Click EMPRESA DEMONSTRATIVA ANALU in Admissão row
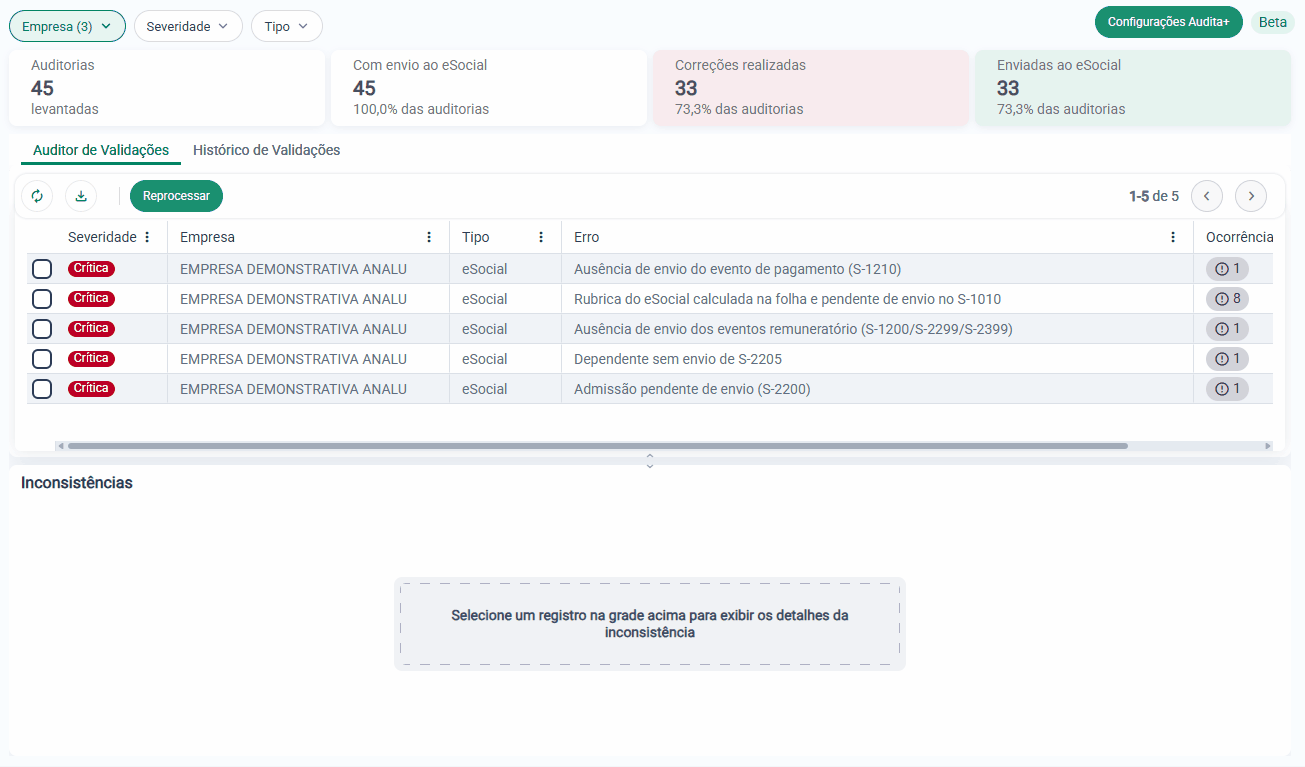 (293, 389)
